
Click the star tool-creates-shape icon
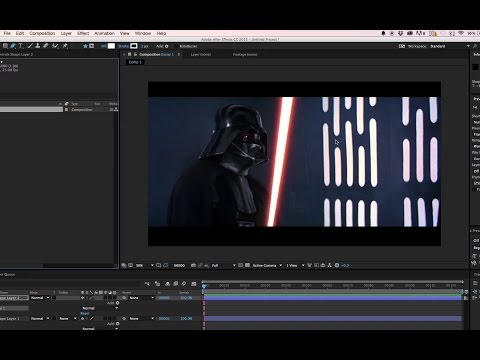85,46
